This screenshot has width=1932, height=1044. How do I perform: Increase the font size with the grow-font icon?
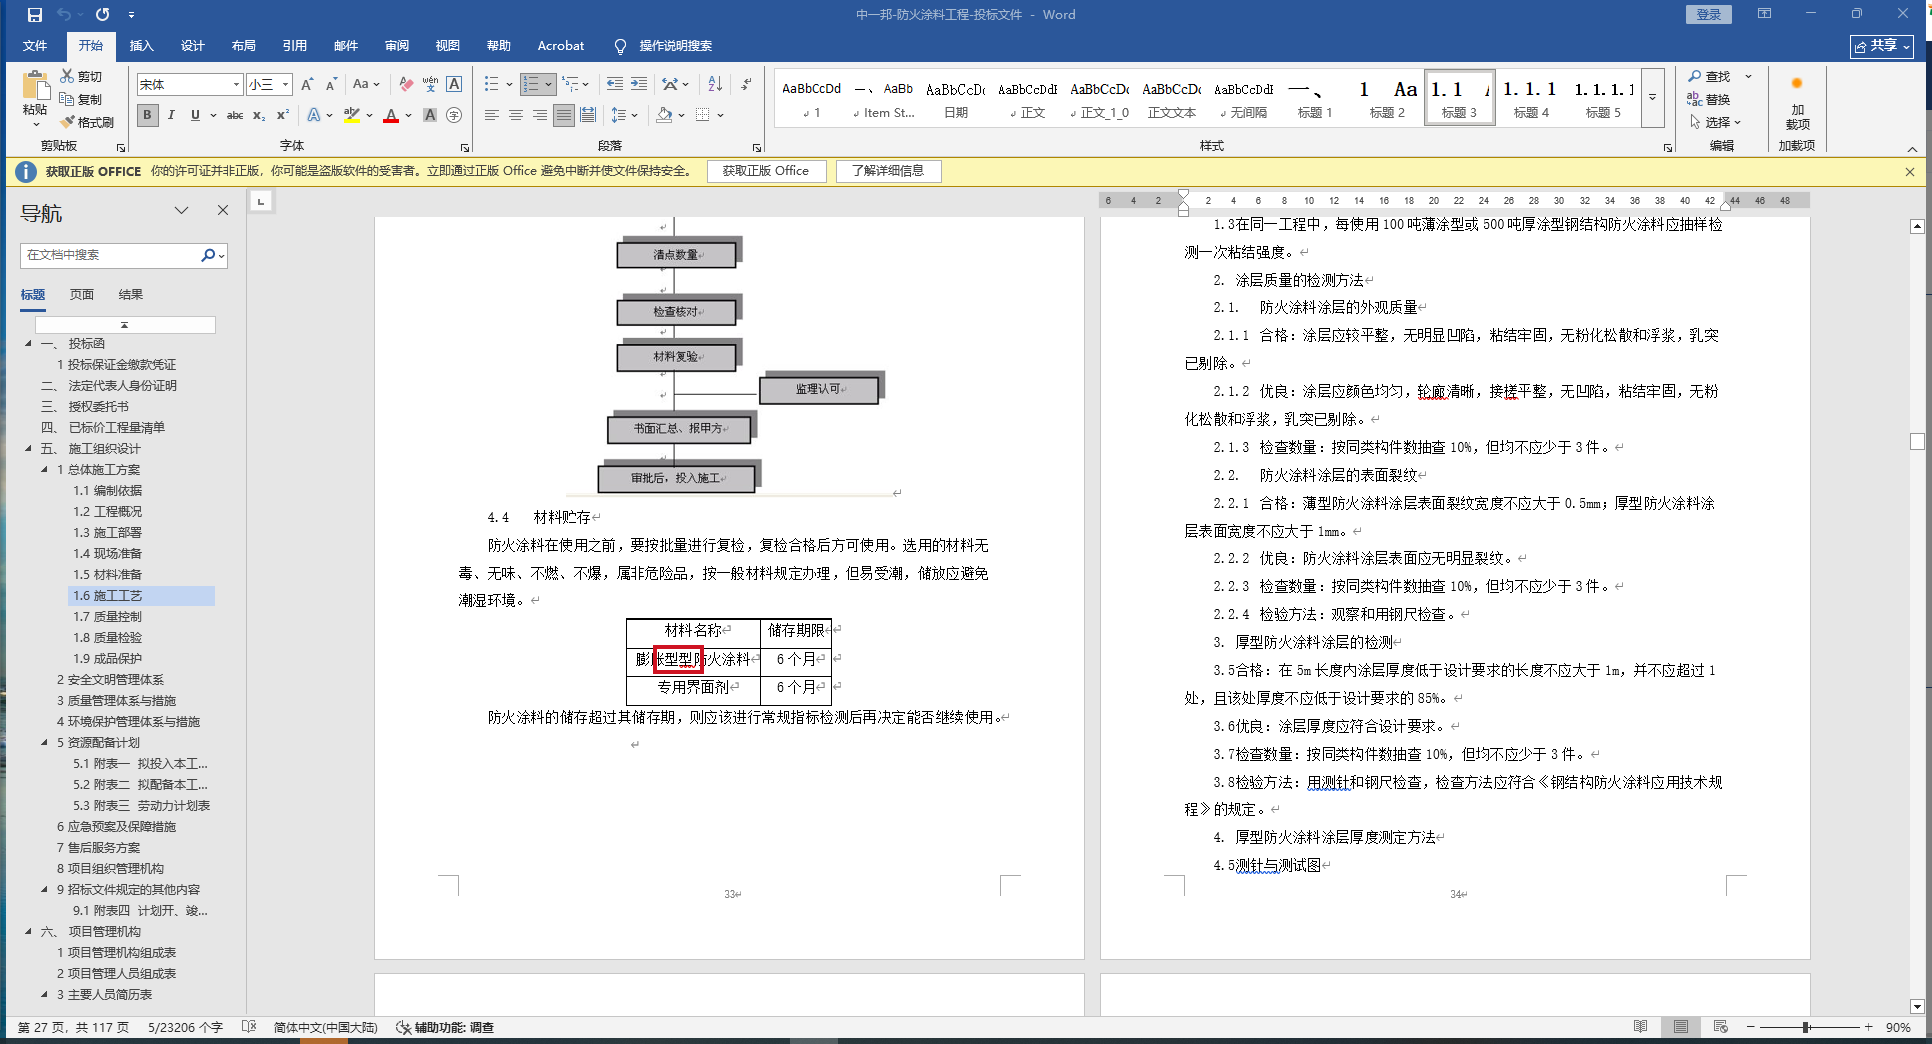pos(307,84)
